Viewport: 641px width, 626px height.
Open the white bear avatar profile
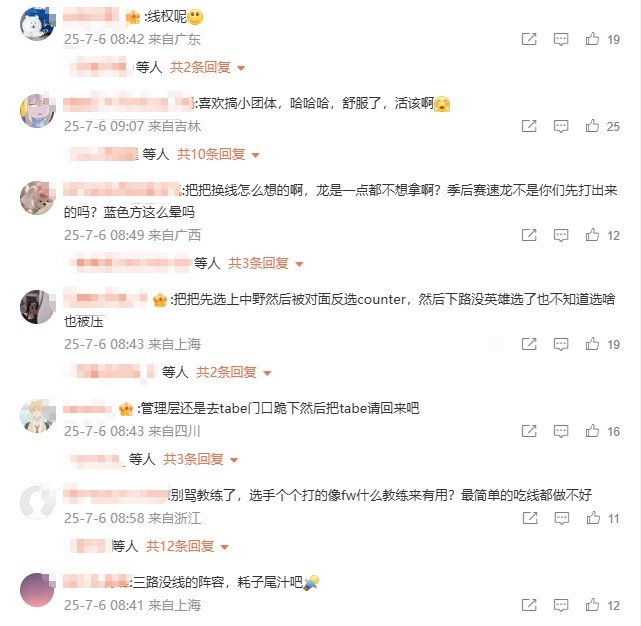37,24
